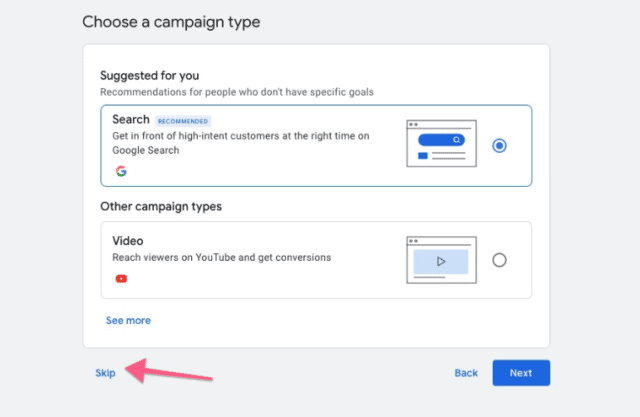Screen dimensions: 640x417
Task: Go back with the Back button
Action: pos(466,373)
